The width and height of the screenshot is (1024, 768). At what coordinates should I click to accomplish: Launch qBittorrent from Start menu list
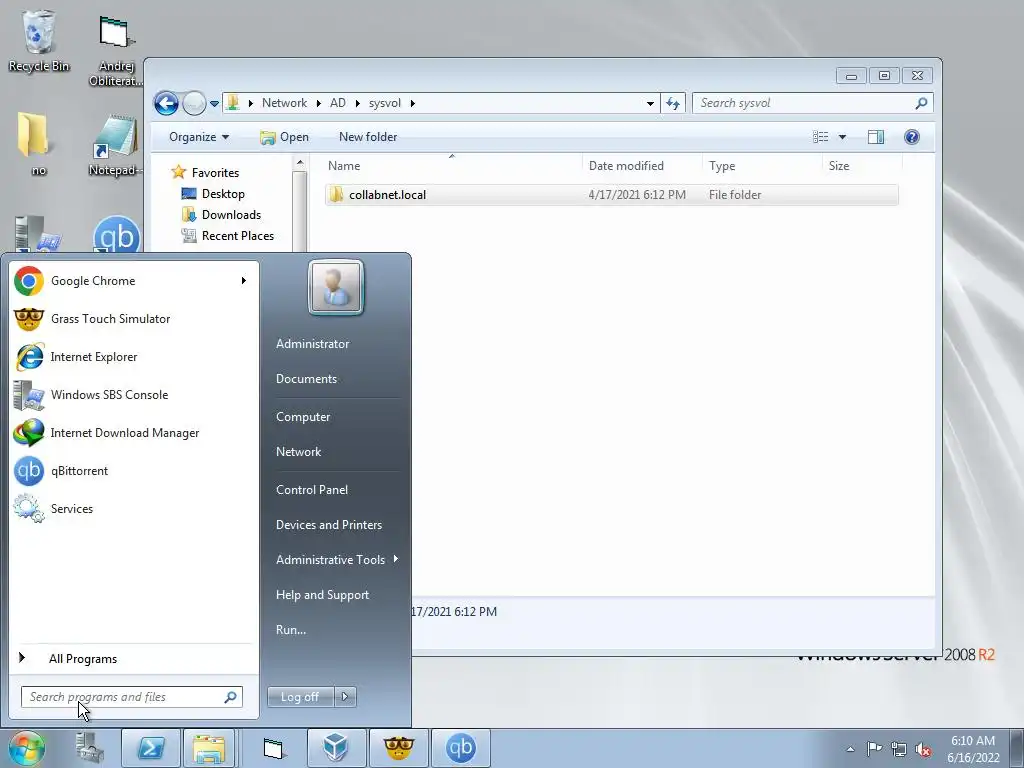pyautogui.click(x=134, y=471)
